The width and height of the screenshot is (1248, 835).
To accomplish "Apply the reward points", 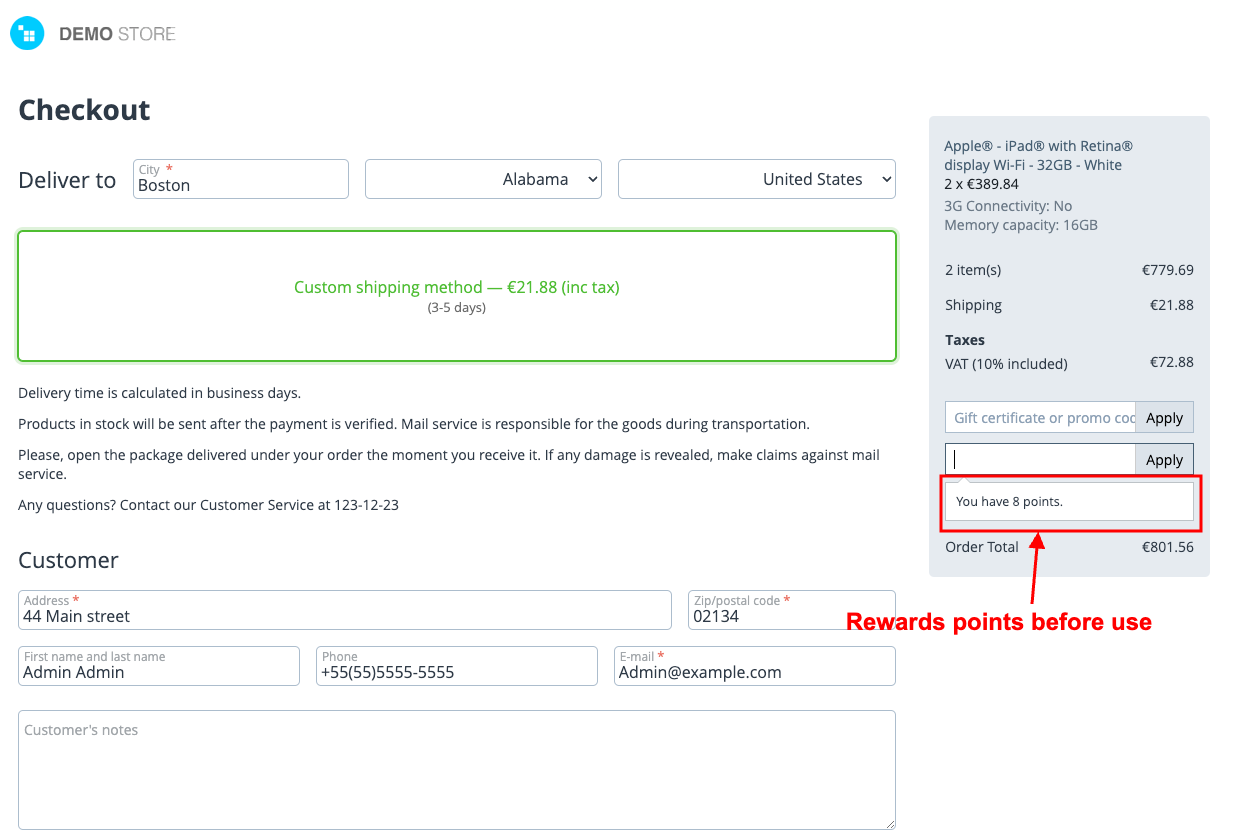I will [1164, 460].
